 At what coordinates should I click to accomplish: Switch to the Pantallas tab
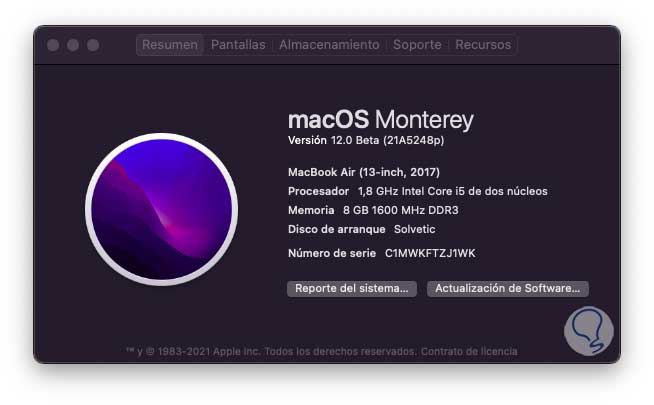(x=238, y=45)
